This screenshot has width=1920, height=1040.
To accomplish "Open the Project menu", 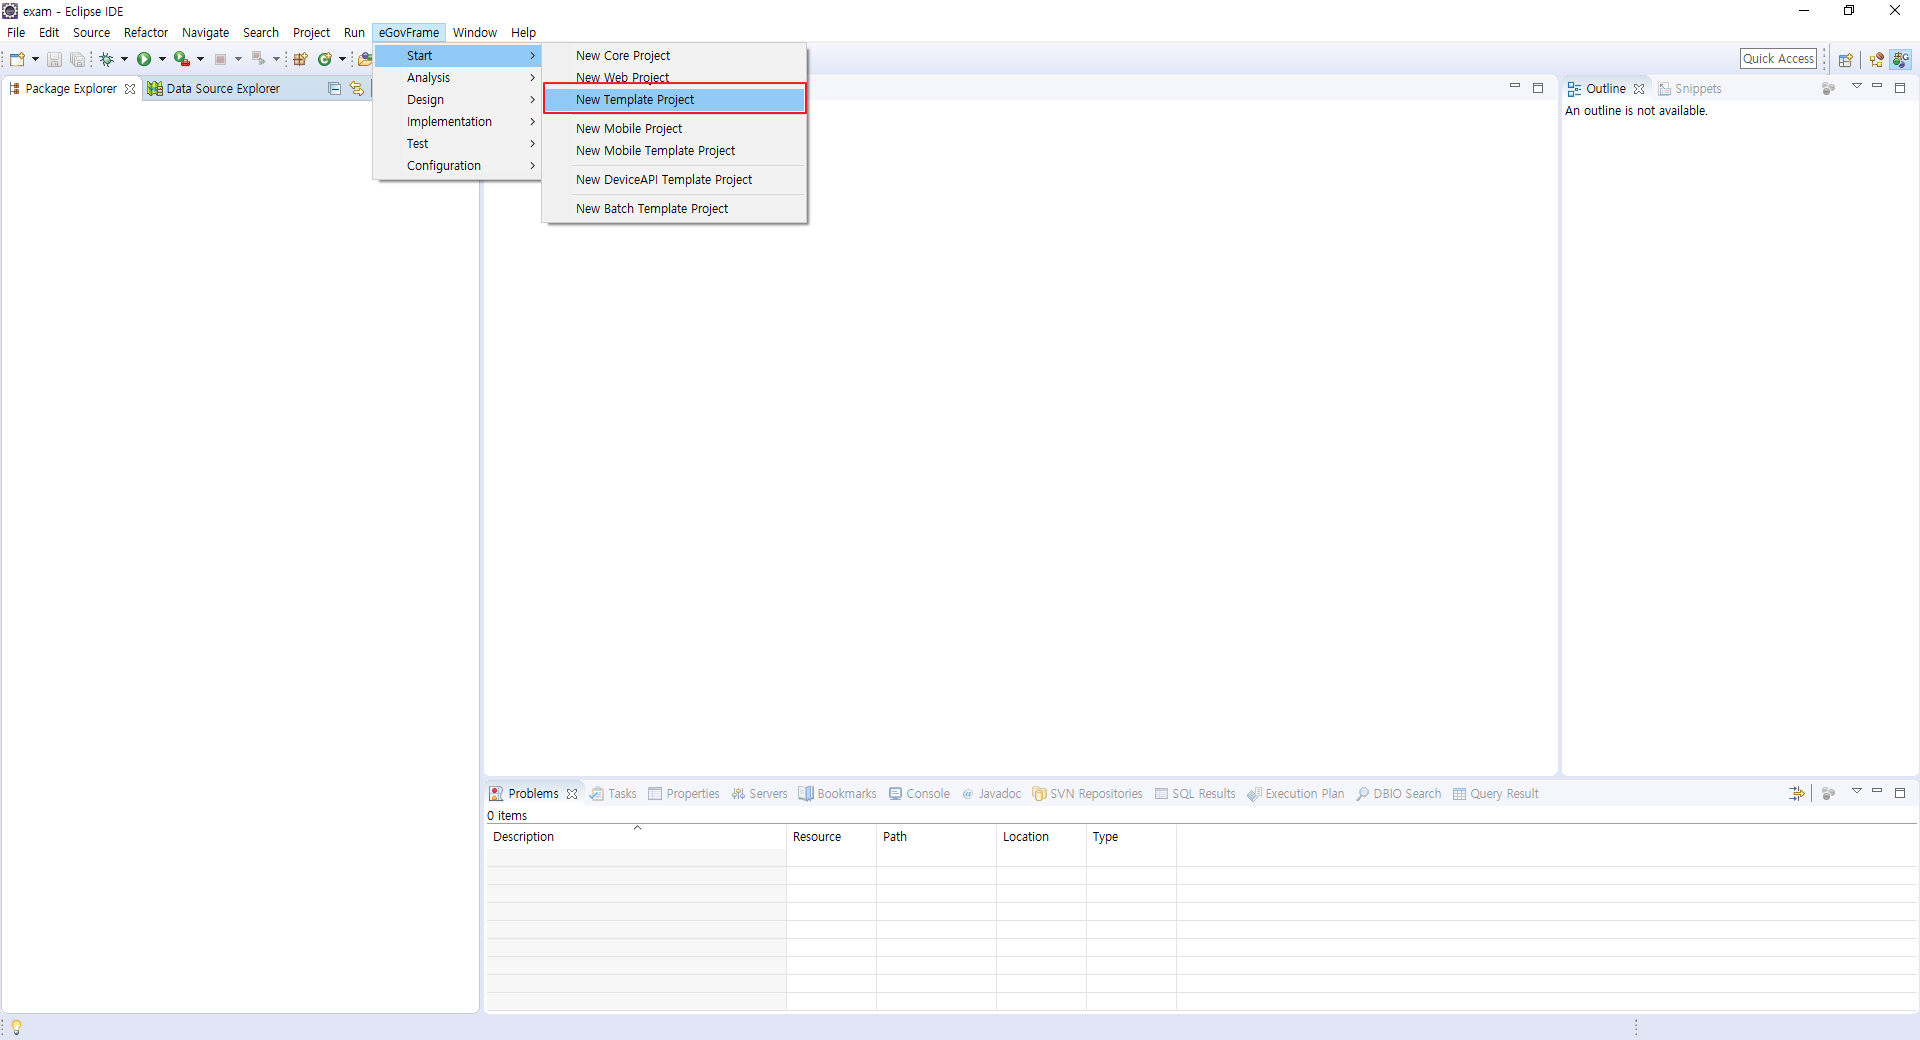I will 311,33.
